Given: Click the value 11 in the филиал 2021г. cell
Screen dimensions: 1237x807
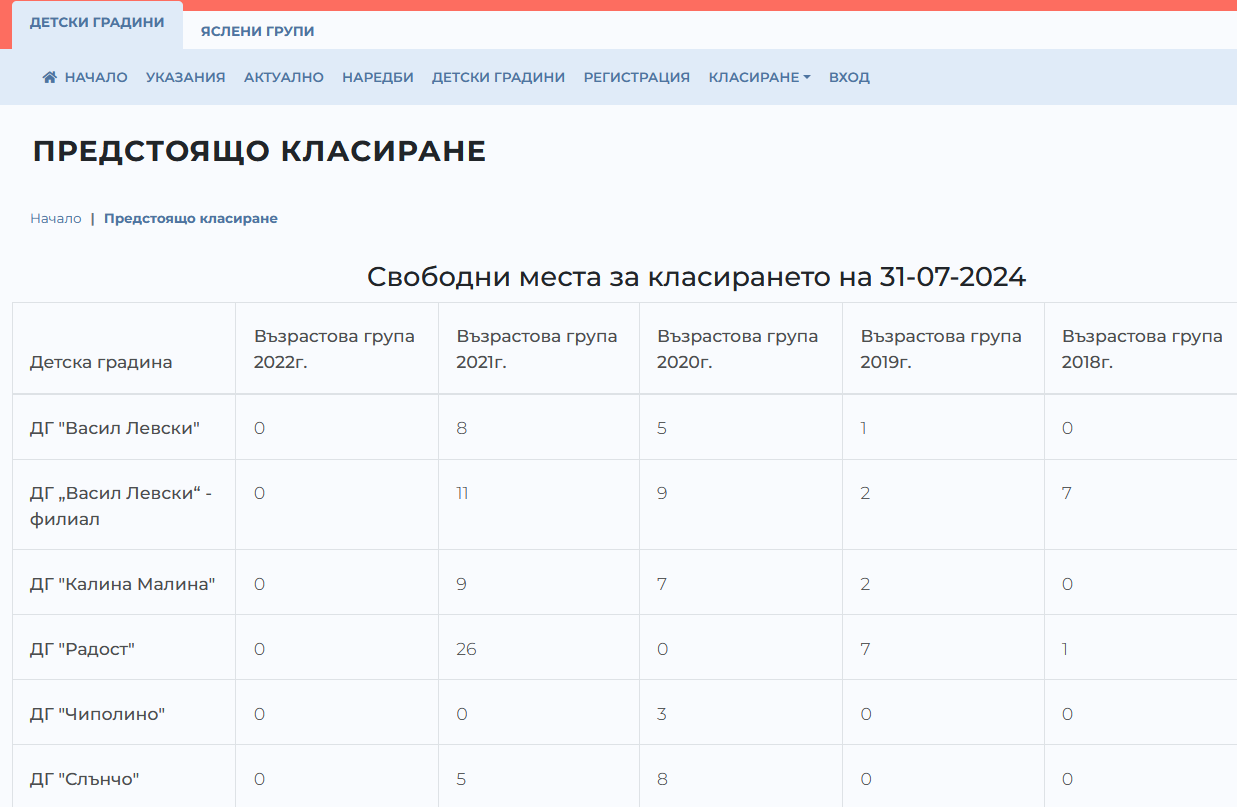Looking at the screenshot, I should tap(462, 493).
